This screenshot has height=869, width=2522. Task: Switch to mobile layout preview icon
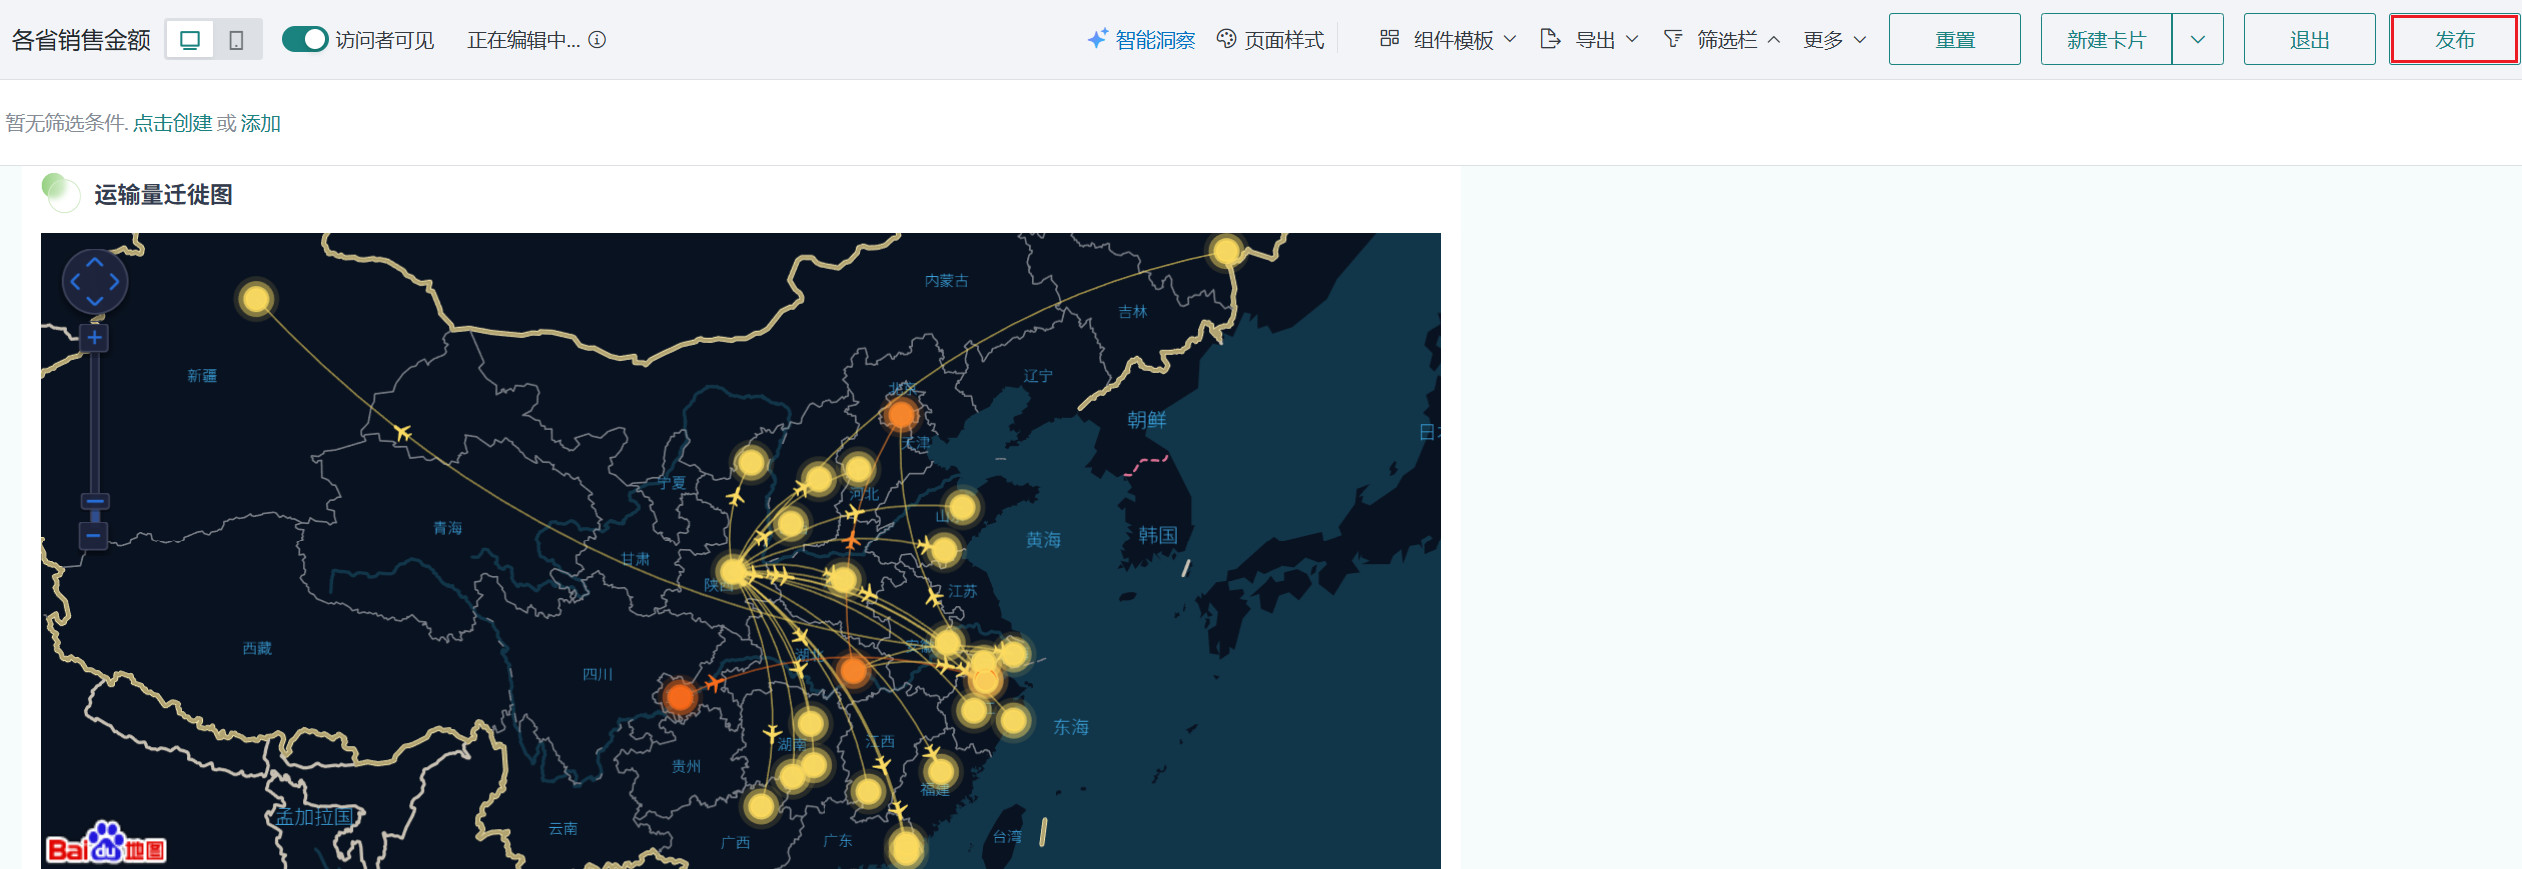[x=237, y=40]
